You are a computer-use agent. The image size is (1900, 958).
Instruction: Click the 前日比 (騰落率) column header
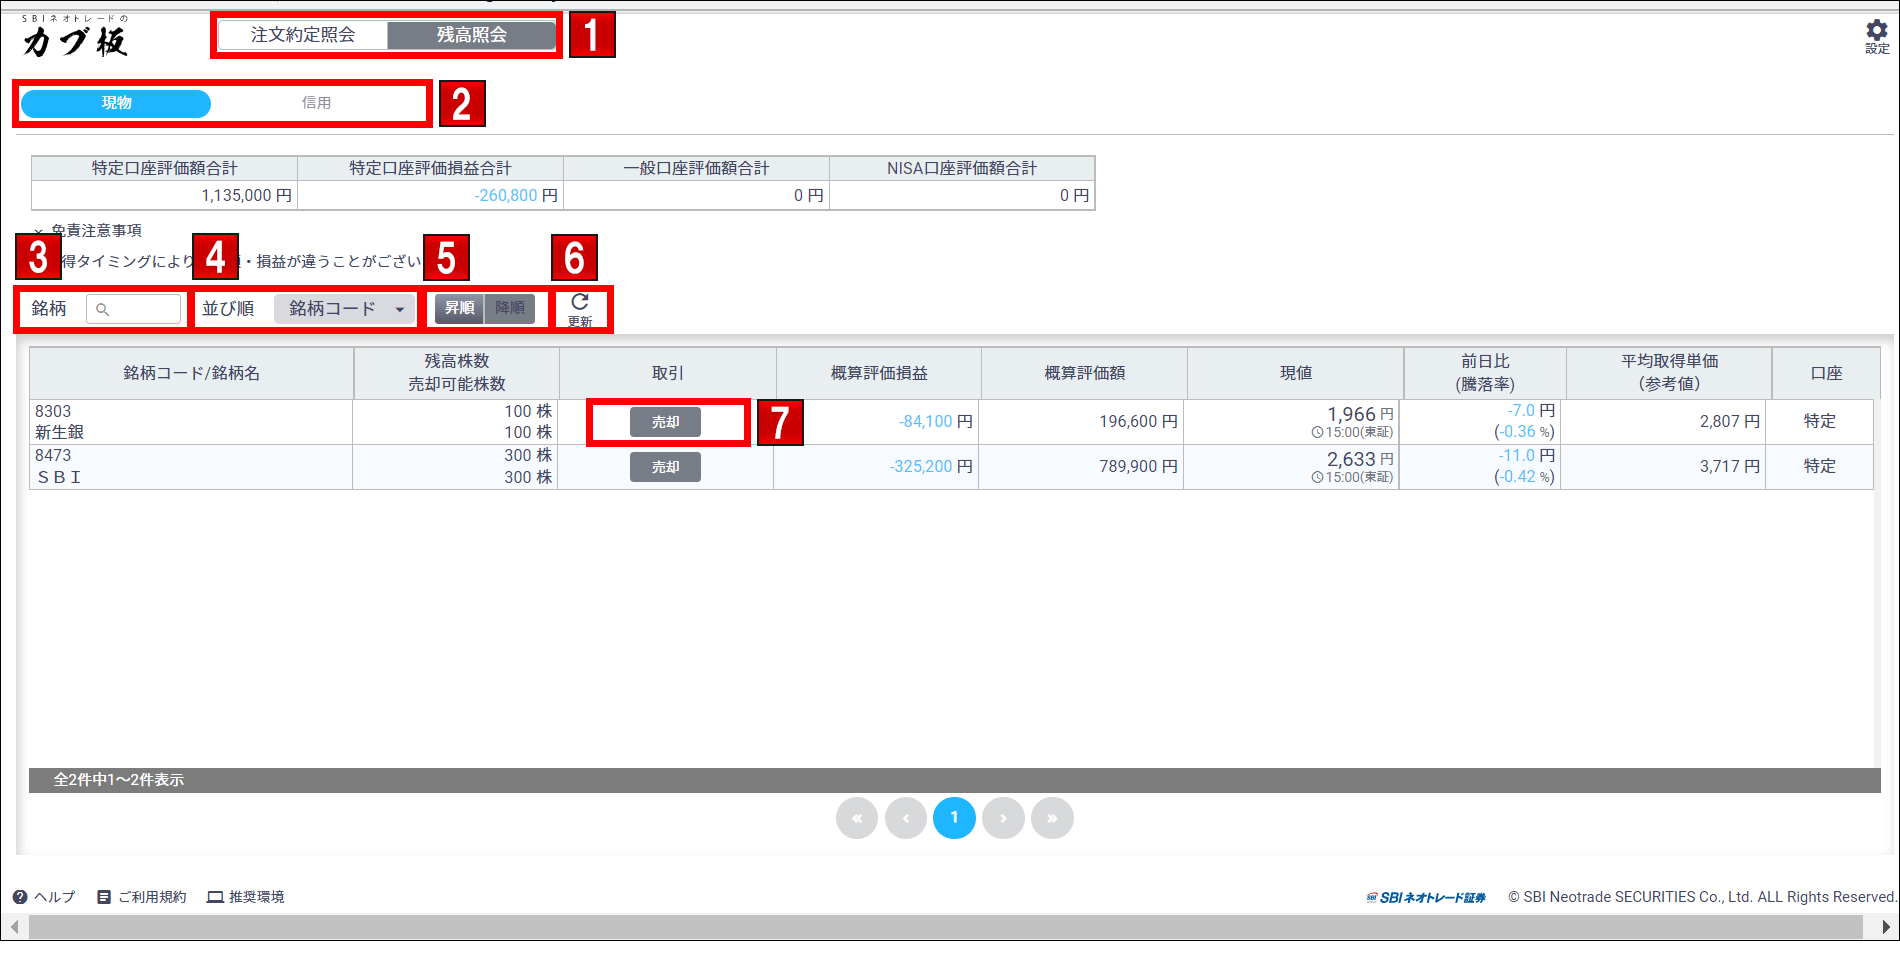coord(1485,373)
